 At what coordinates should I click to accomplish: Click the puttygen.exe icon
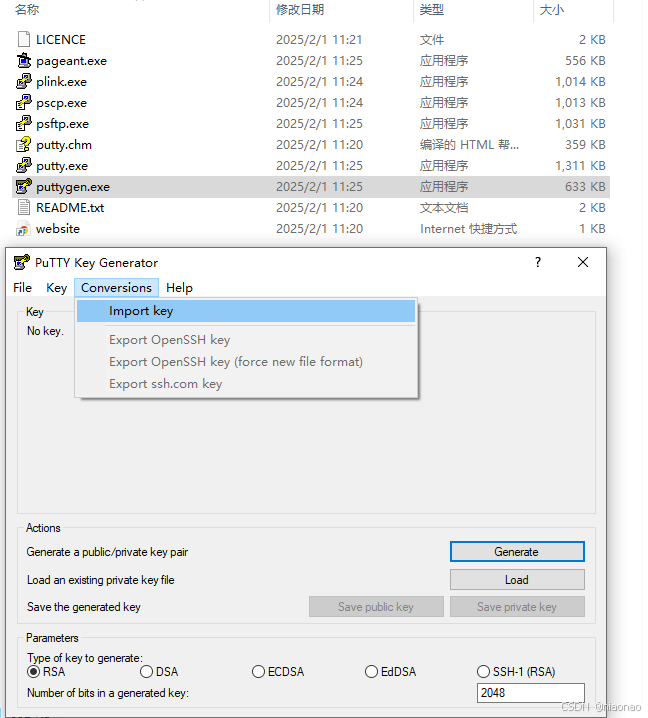tap(24, 187)
